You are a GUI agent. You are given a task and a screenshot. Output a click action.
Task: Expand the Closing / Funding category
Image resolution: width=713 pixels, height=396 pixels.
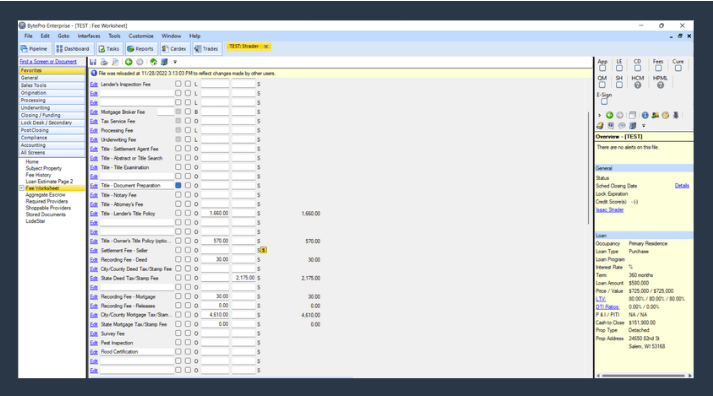(x=52, y=115)
